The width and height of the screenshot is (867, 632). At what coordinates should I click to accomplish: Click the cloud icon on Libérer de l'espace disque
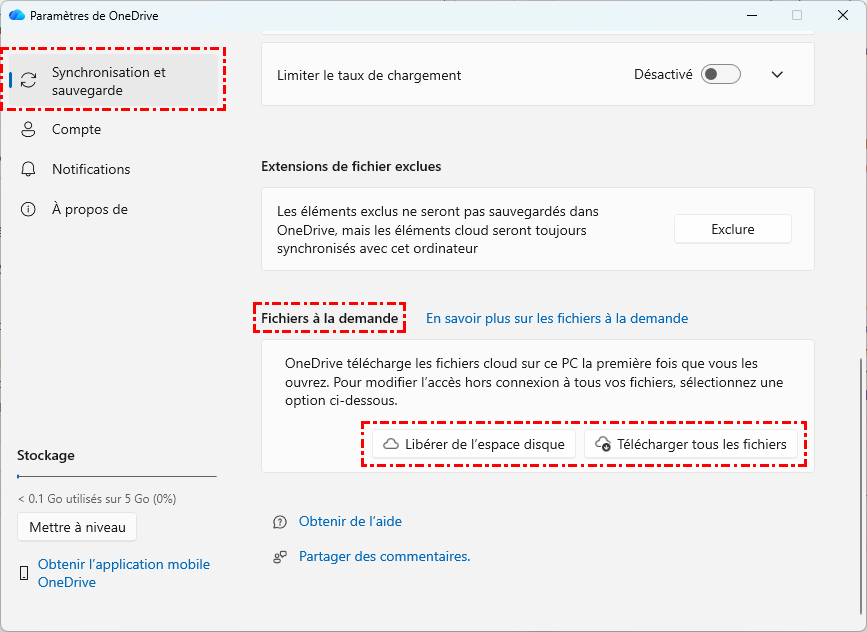coord(391,444)
